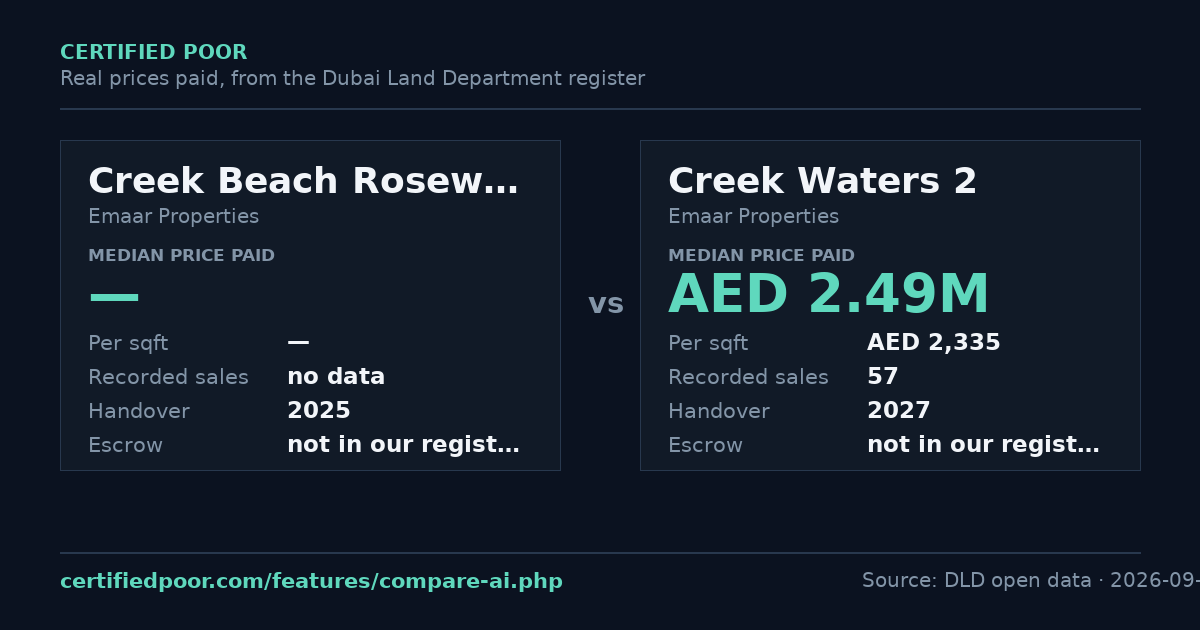Open the certifiedpoor.com compare-ai link
Screen dimensions: 1200x630
311,581
